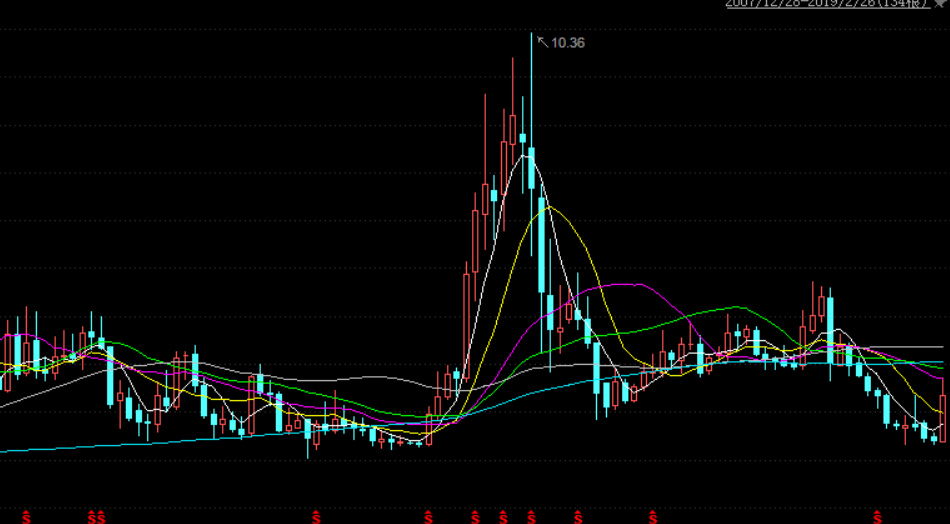The width and height of the screenshot is (950, 524).
Task: Click the rightmost red marker on bottom axis
Action: click(877, 517)
